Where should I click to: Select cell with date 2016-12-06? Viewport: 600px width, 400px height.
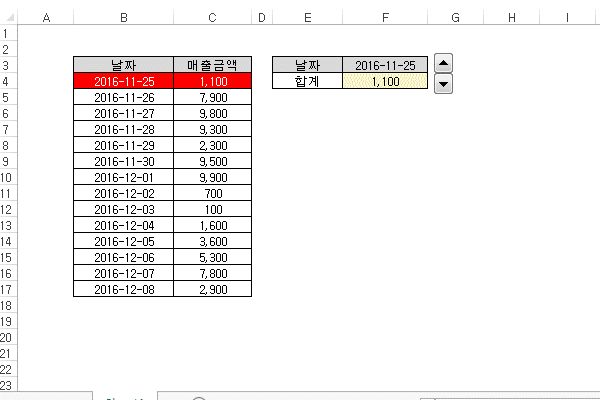[x=124, y=257]
